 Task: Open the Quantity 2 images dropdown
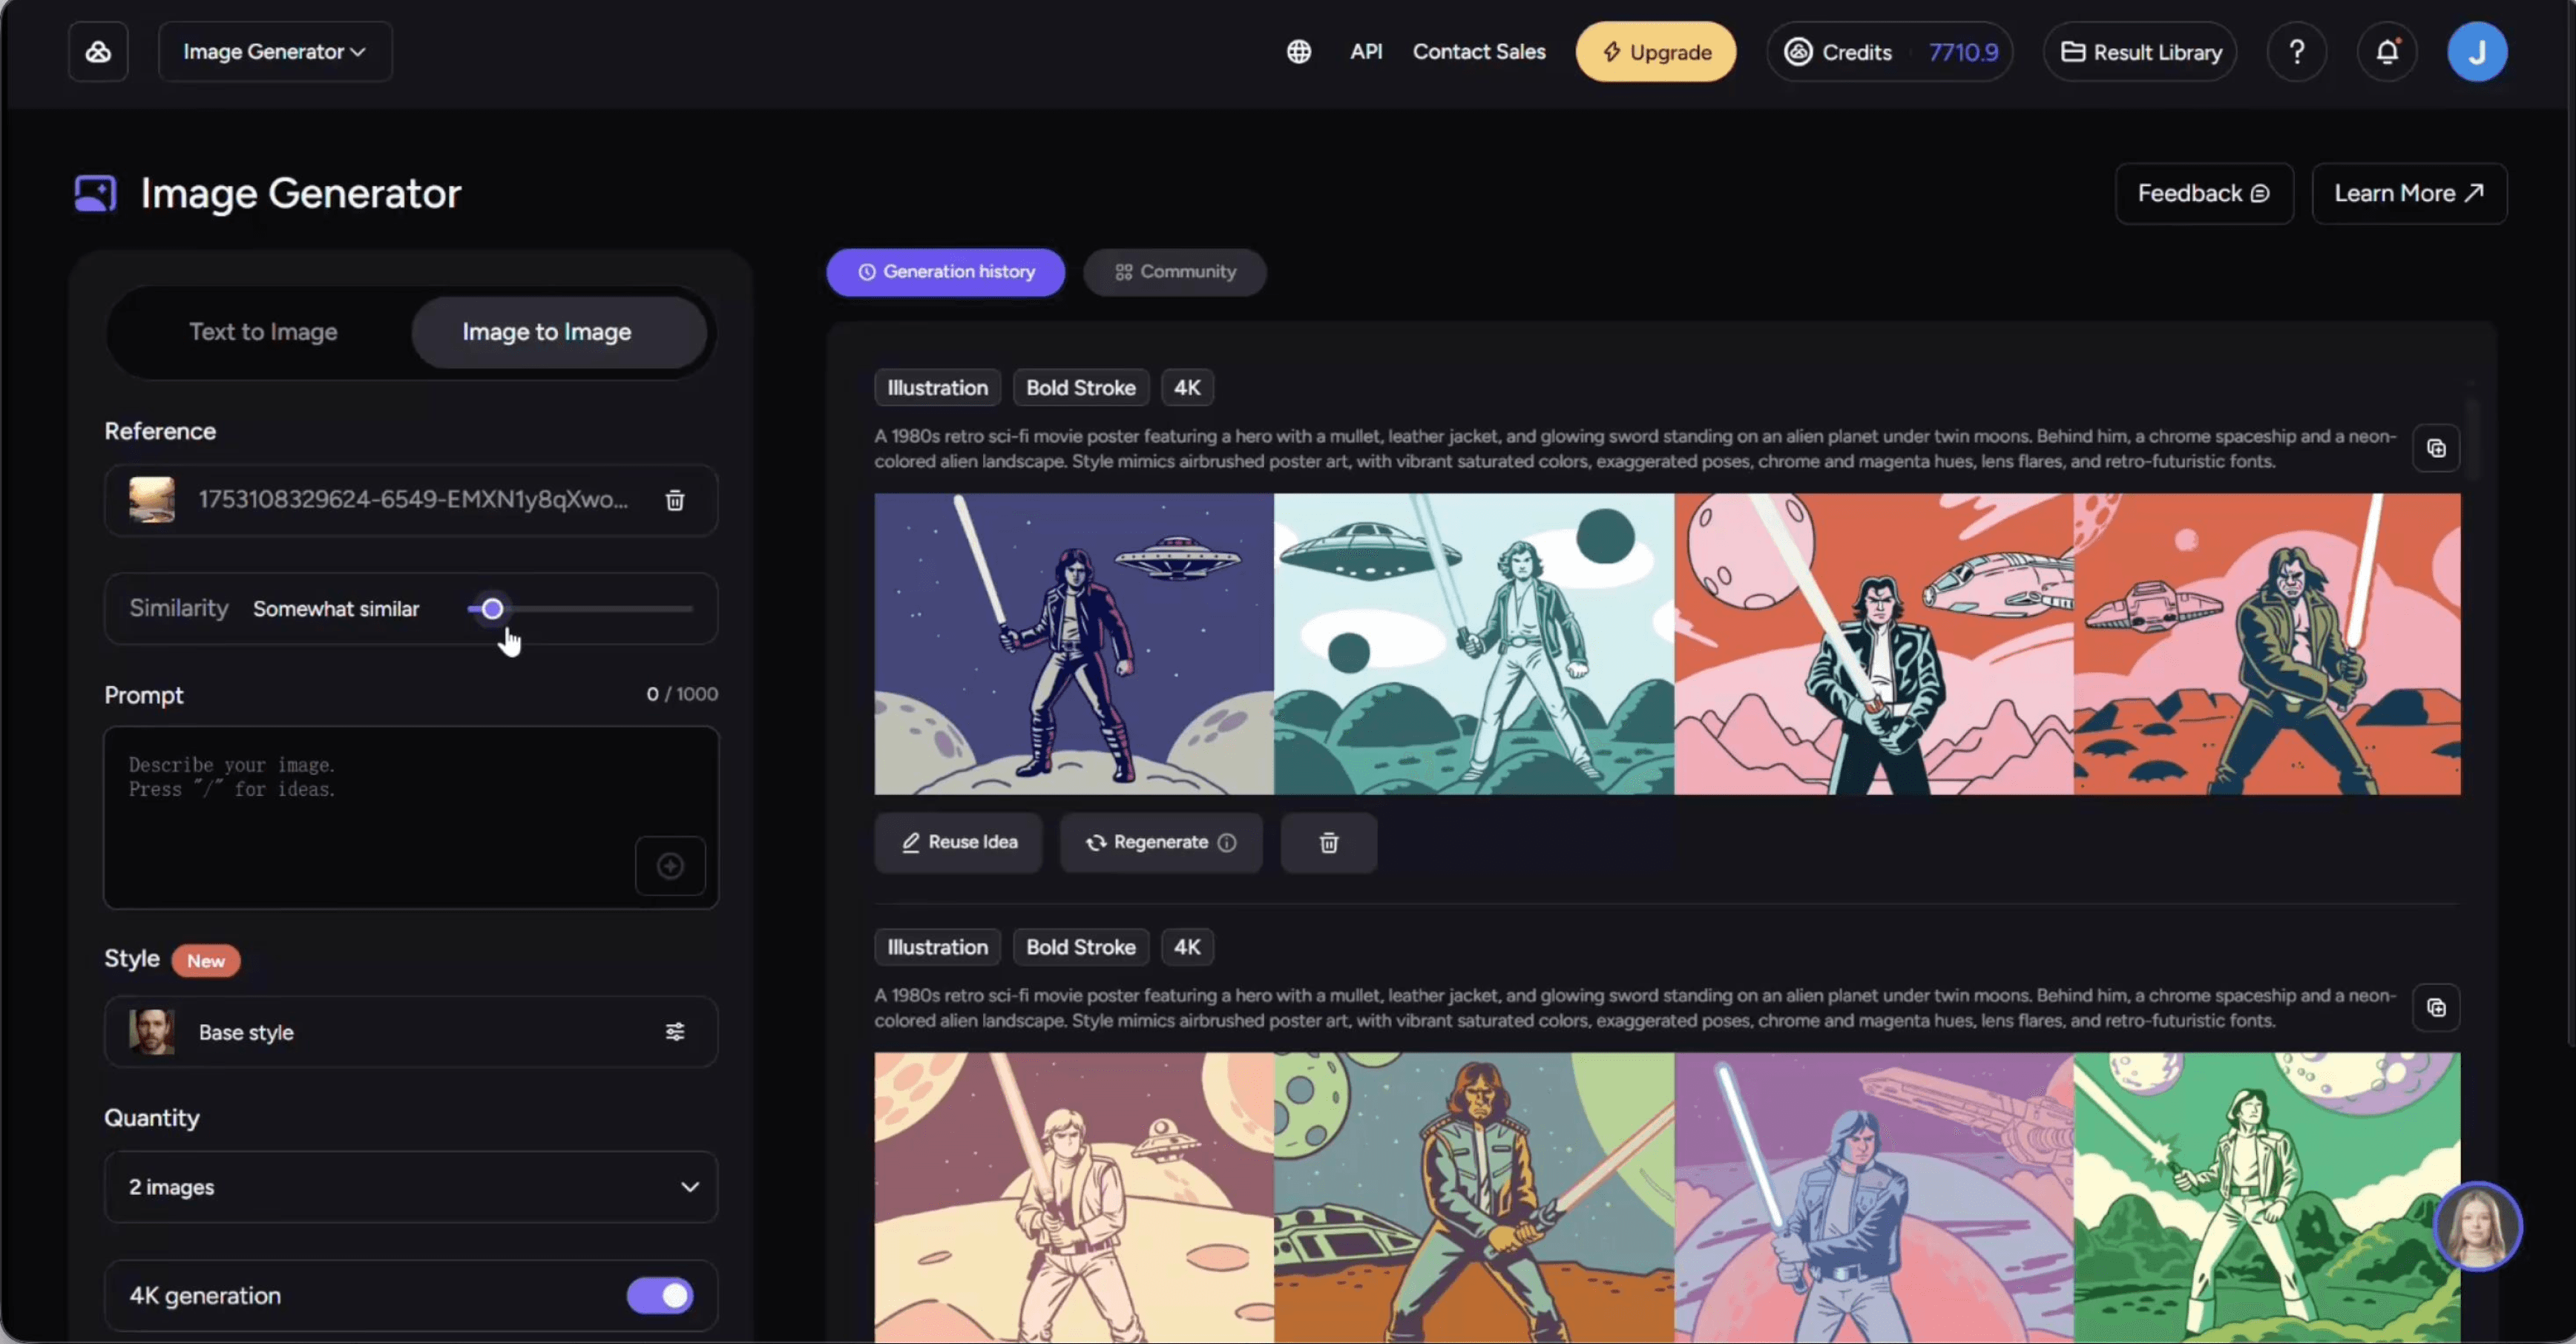[411, 1187]
